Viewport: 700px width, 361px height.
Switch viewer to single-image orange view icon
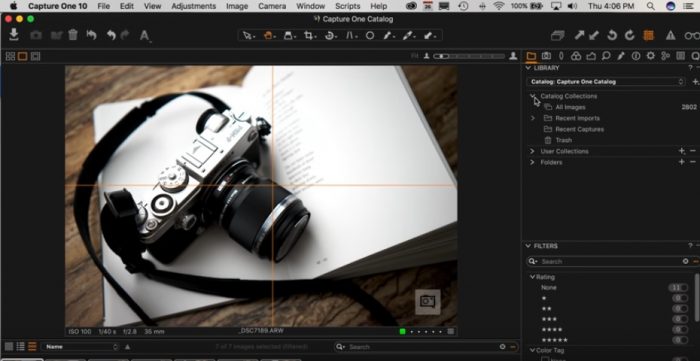point(22,56)
